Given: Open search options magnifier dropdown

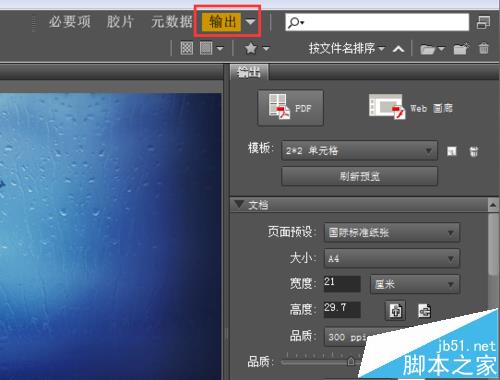Looking at the screenshot, I should point(296,22).
